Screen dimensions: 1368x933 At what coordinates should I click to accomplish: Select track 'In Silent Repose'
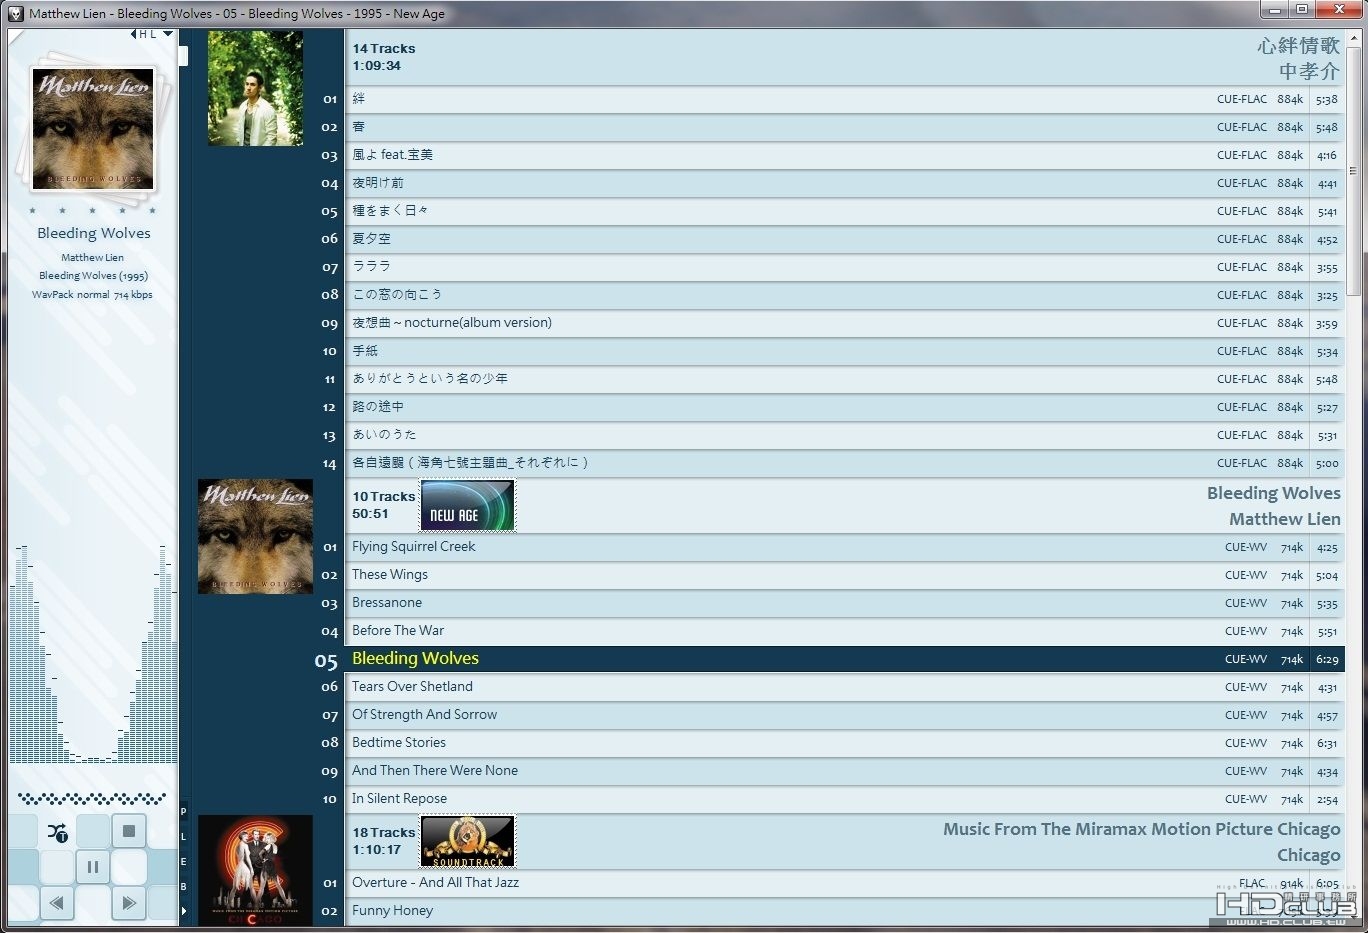844,799
